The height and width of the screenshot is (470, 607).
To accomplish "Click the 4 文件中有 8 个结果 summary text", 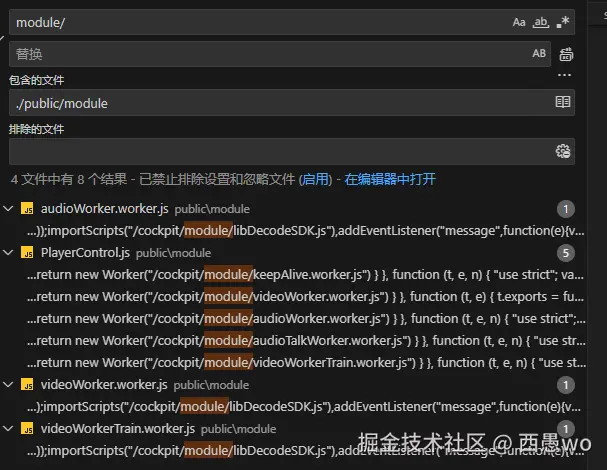I will (69, 179).
